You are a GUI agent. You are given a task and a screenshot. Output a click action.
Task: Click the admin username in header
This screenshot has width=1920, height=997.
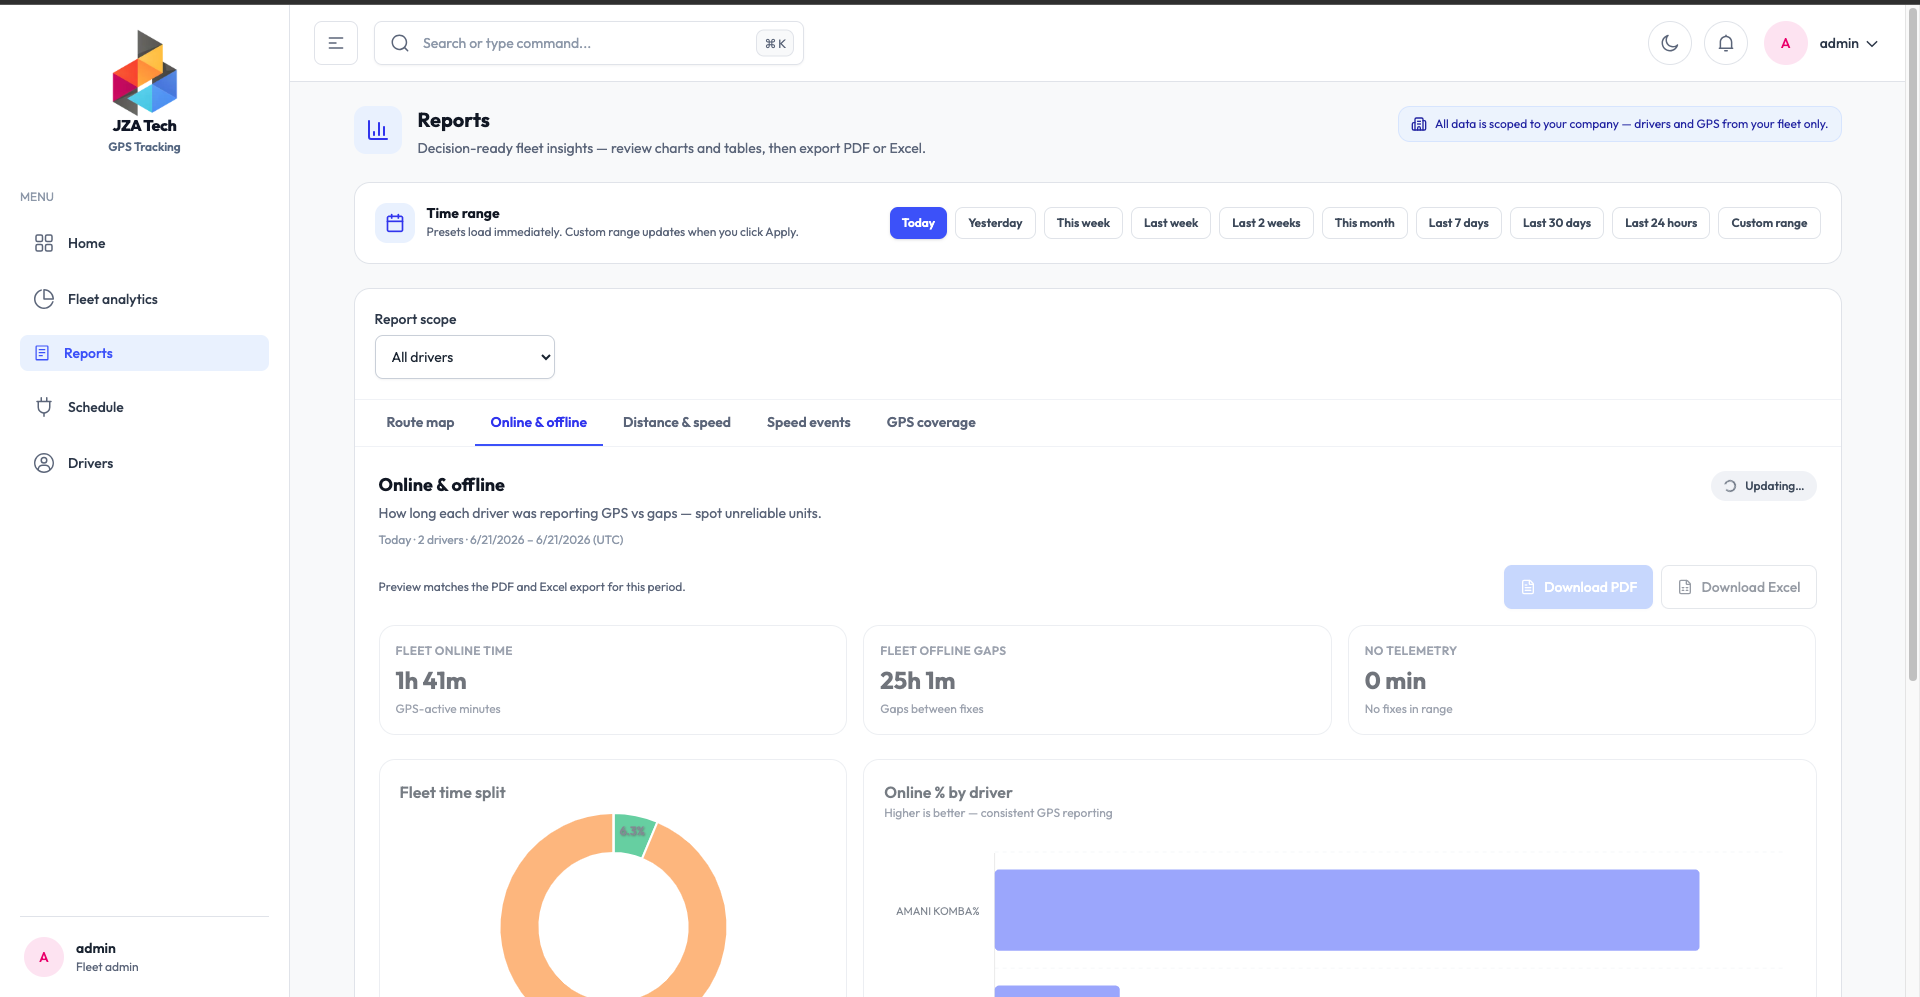[1839, 43]
